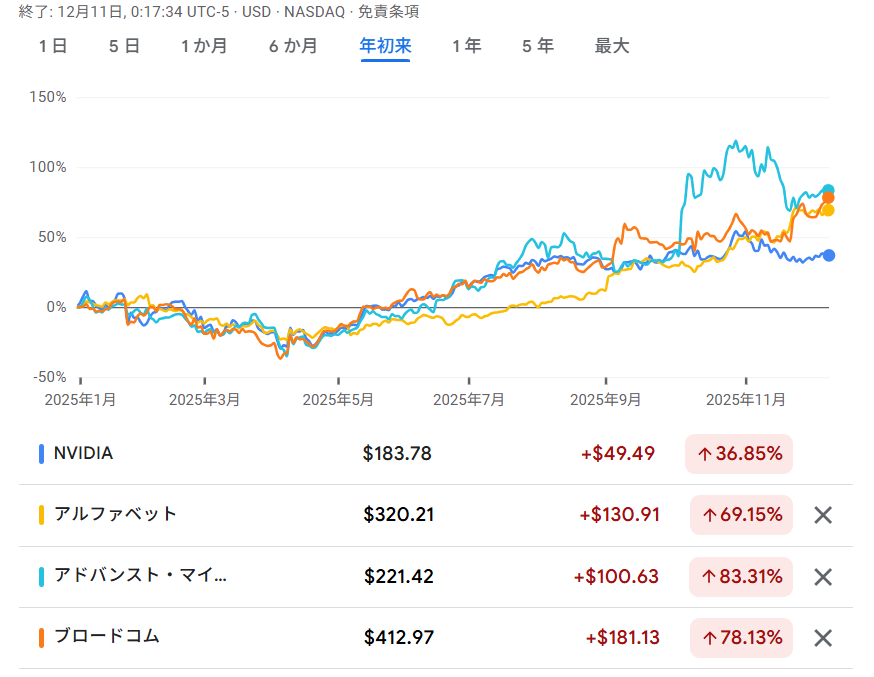The width and height of the screenshot is (874, 677).
Task: Click the 78.13% change badge
Action: click(741, 638)
